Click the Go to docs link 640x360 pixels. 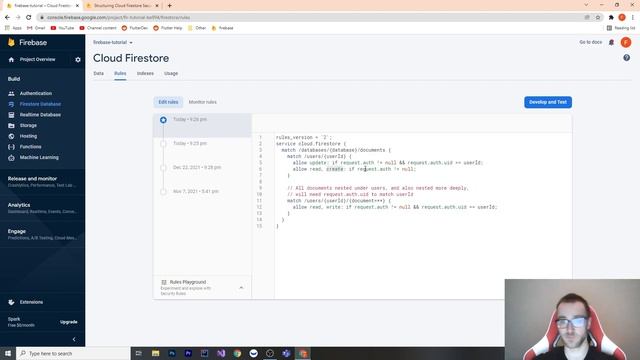click(590, 42)
